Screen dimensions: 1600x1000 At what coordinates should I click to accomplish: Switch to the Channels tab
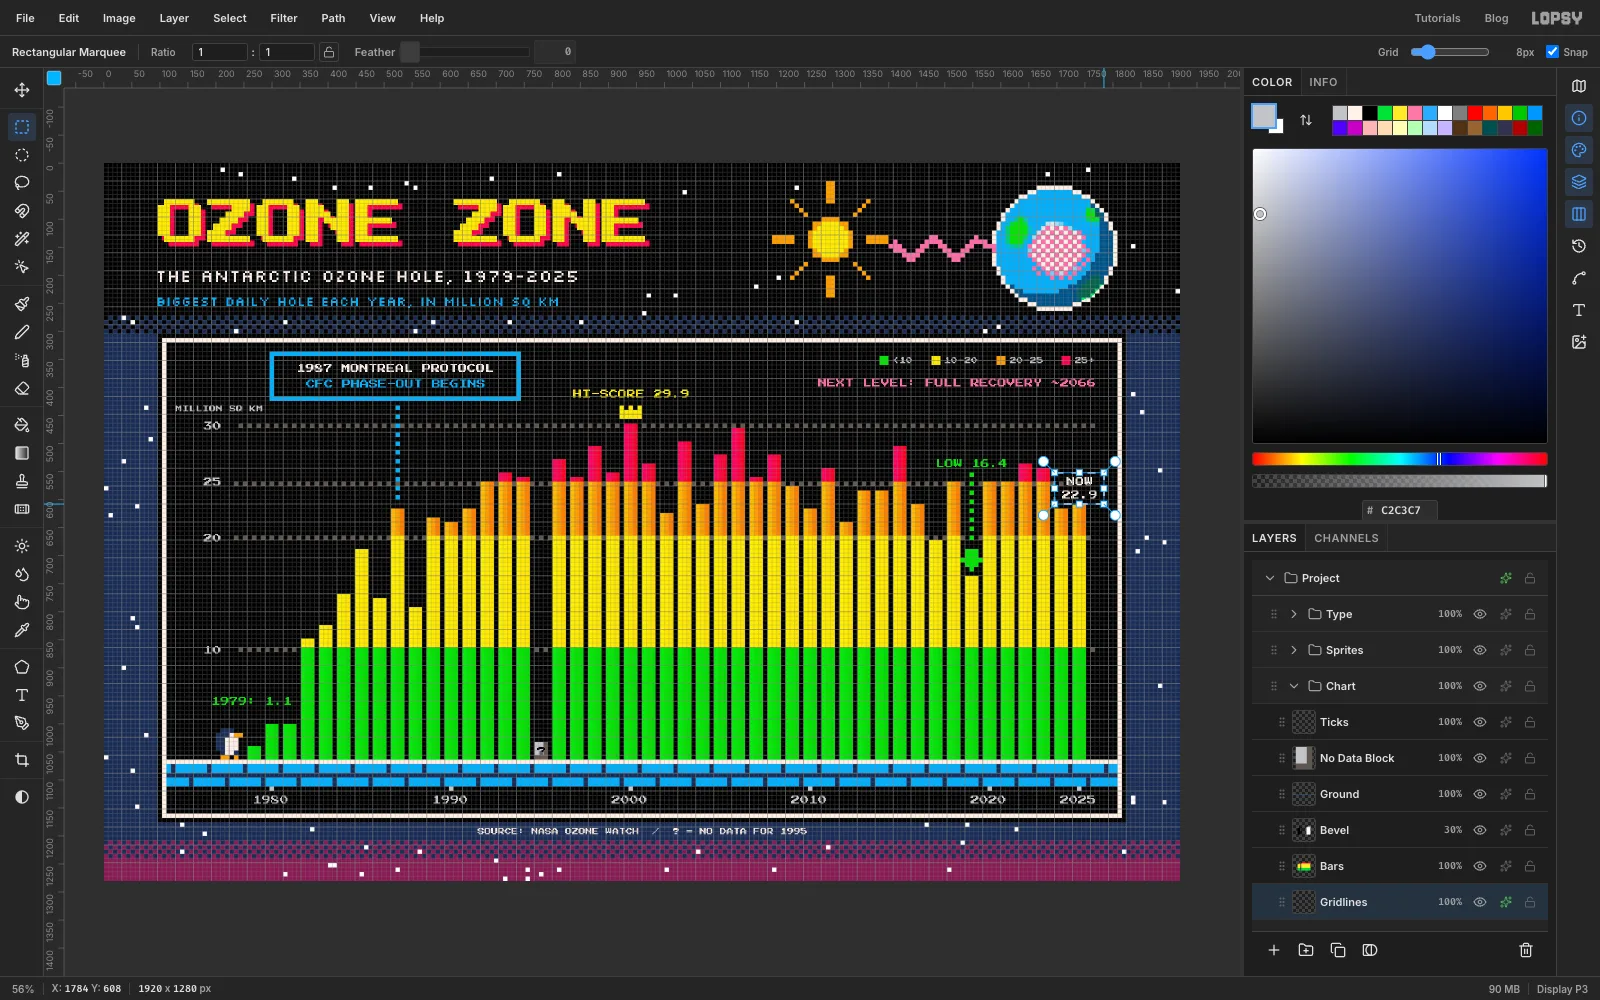1346,538
